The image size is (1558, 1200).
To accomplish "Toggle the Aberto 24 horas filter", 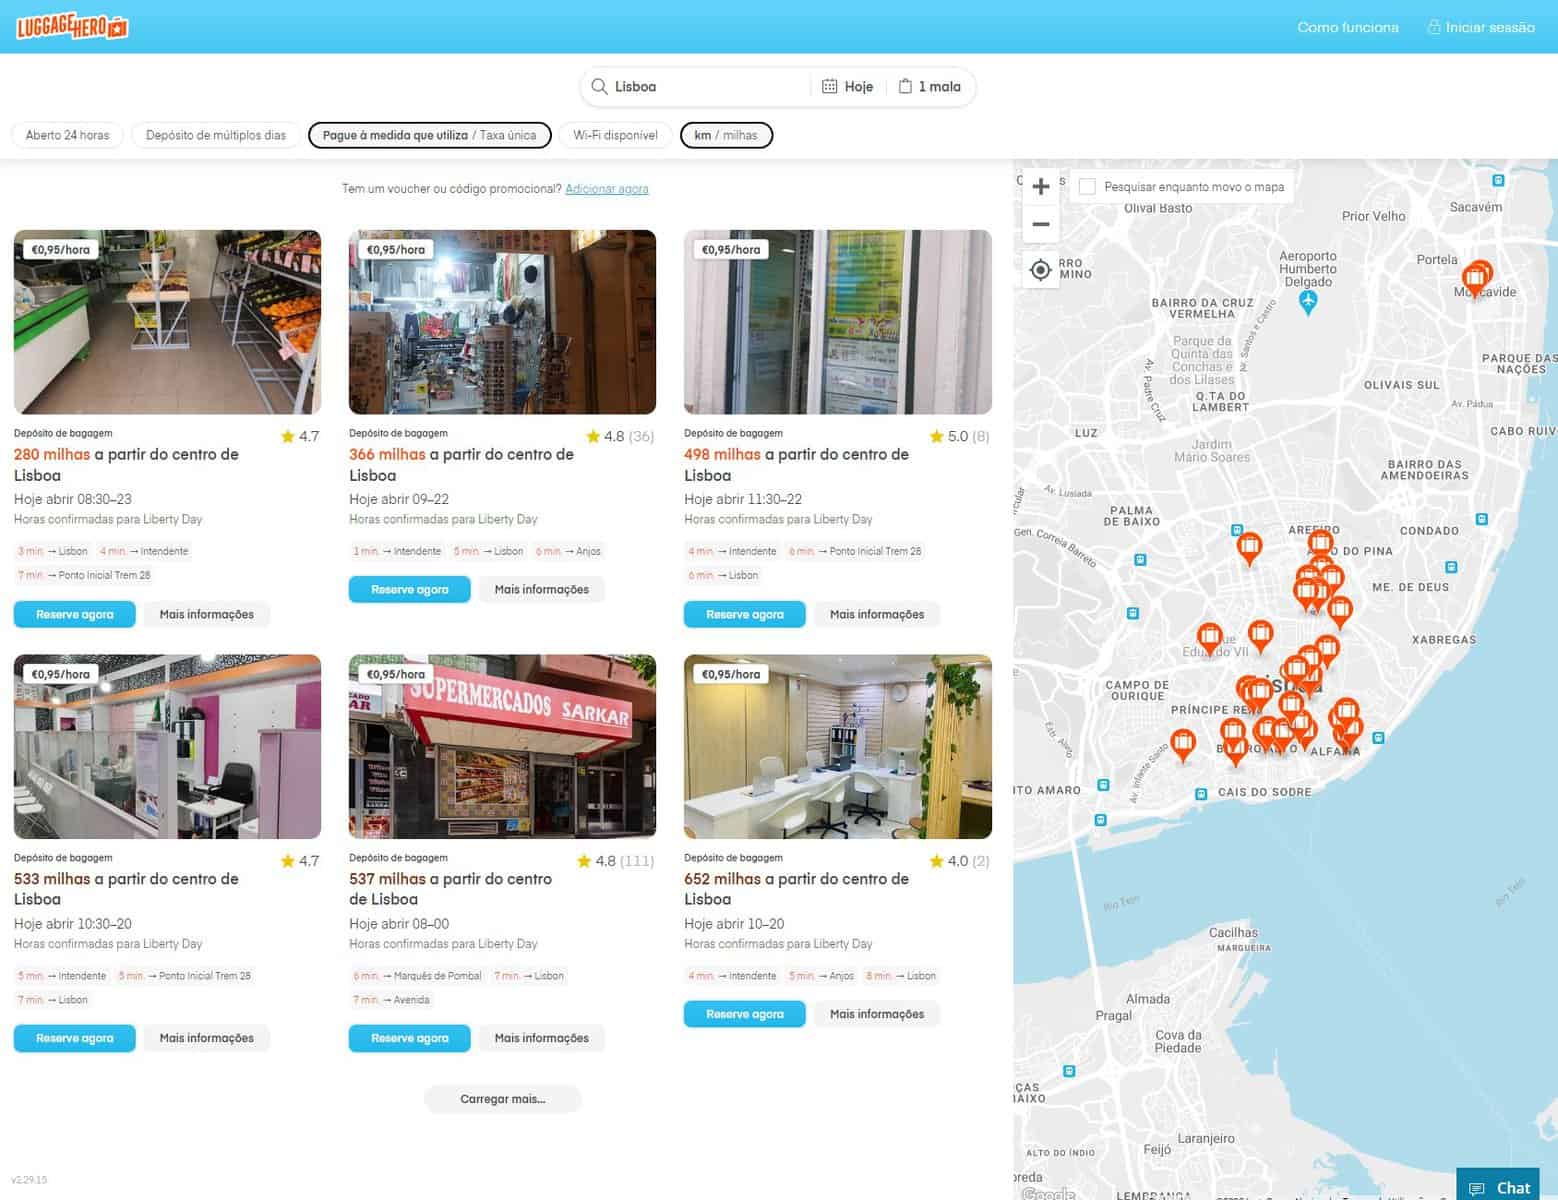I will coord(66,135).
